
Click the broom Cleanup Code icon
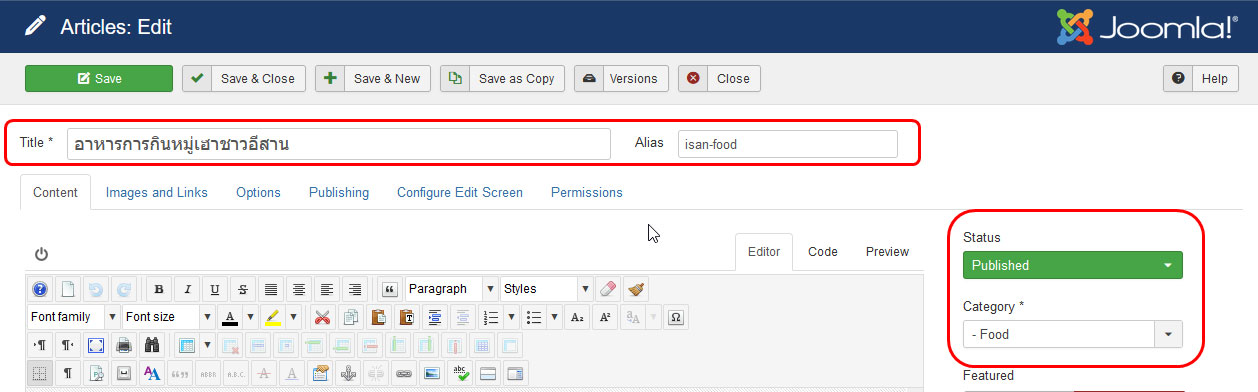click(637, 289)
